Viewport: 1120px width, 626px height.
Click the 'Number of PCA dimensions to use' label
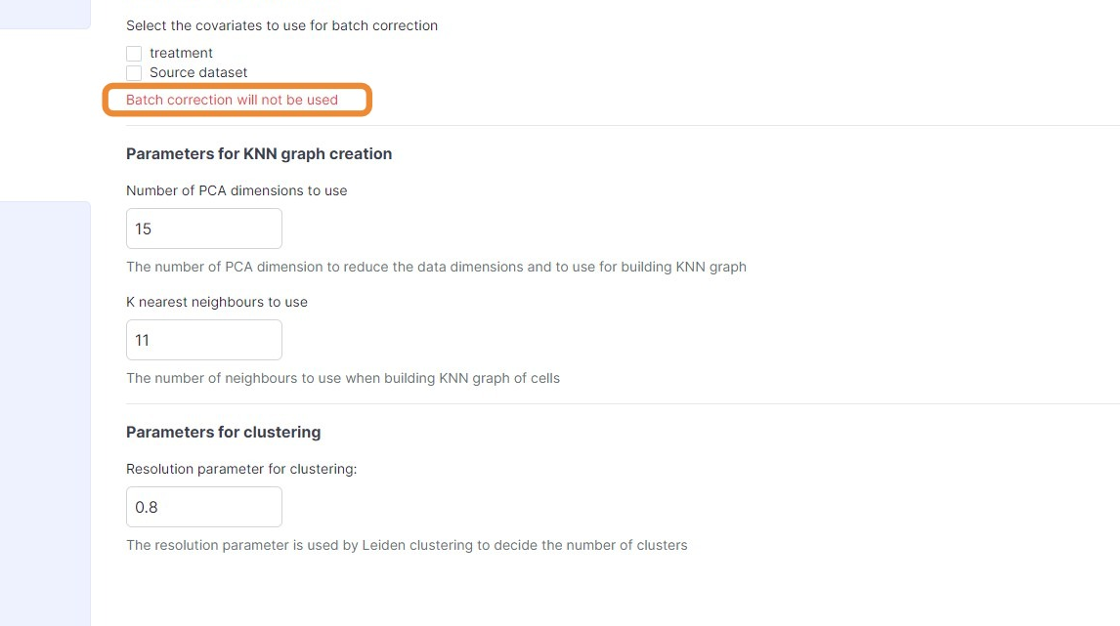(x=236, y=191)
